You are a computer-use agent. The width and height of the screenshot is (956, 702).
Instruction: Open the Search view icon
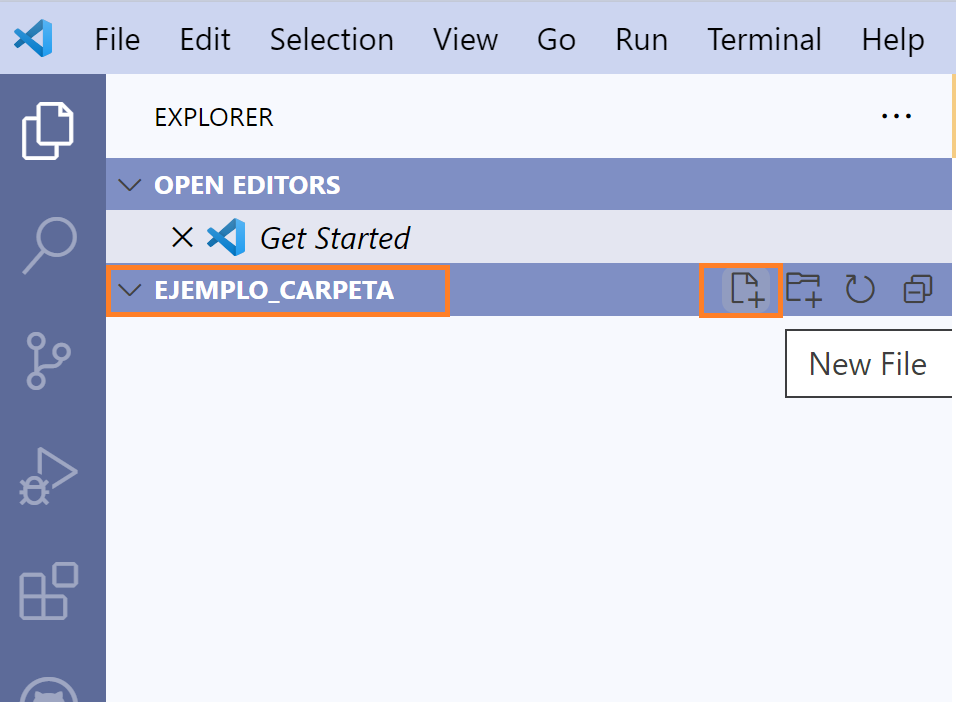click(x=51, y=242)
